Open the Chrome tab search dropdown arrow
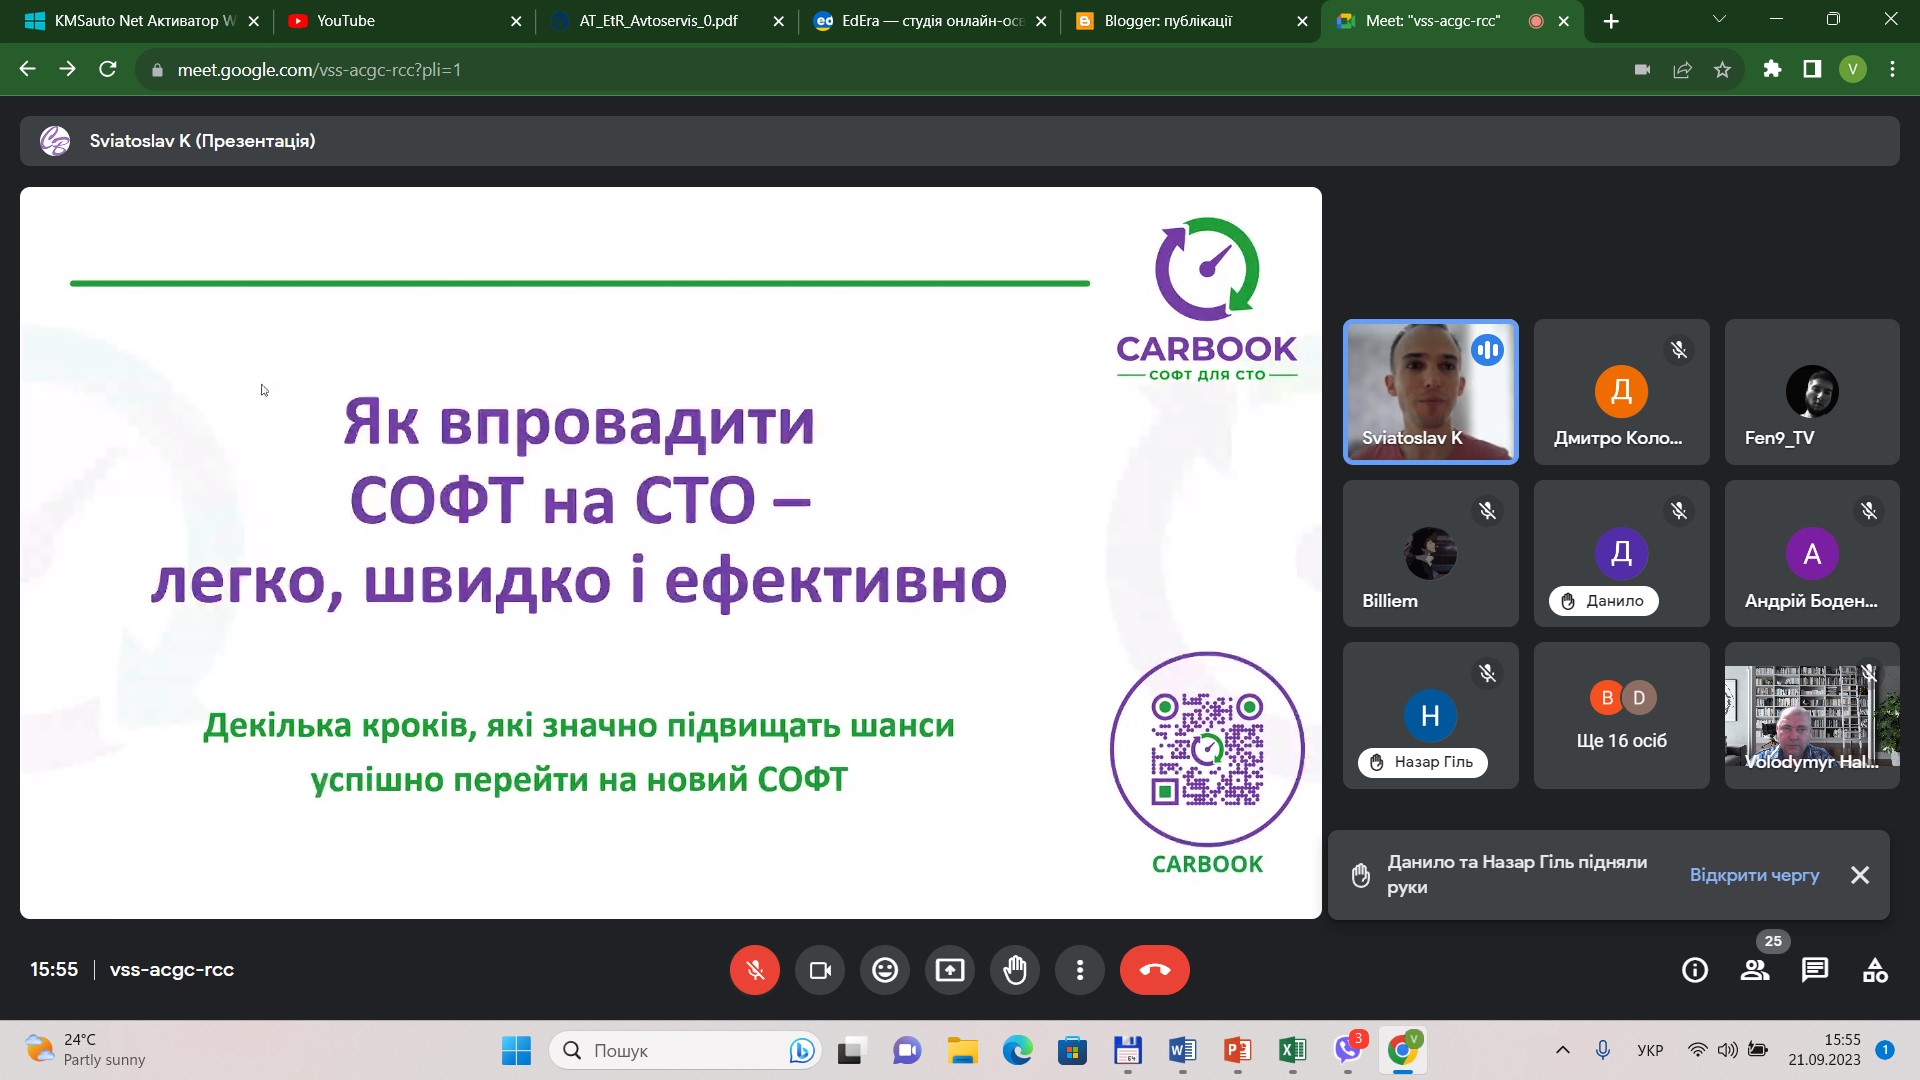Image resolution: width=1920 pixels, height=1080 pixels. [1719, 20]
